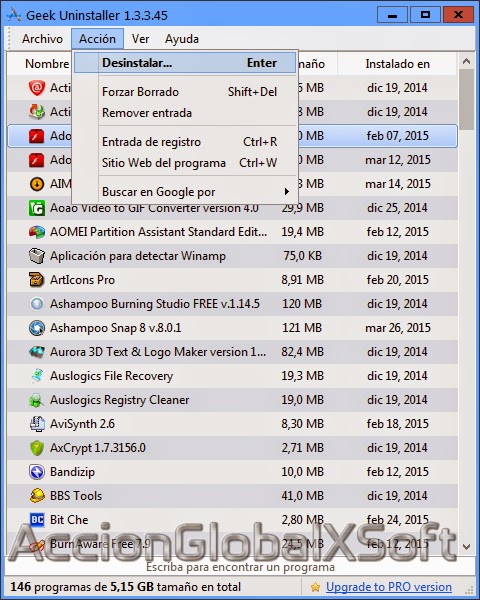The image size is (480, 600).
Task: Open the Ayuda menu
Action: tap(182, 39)
